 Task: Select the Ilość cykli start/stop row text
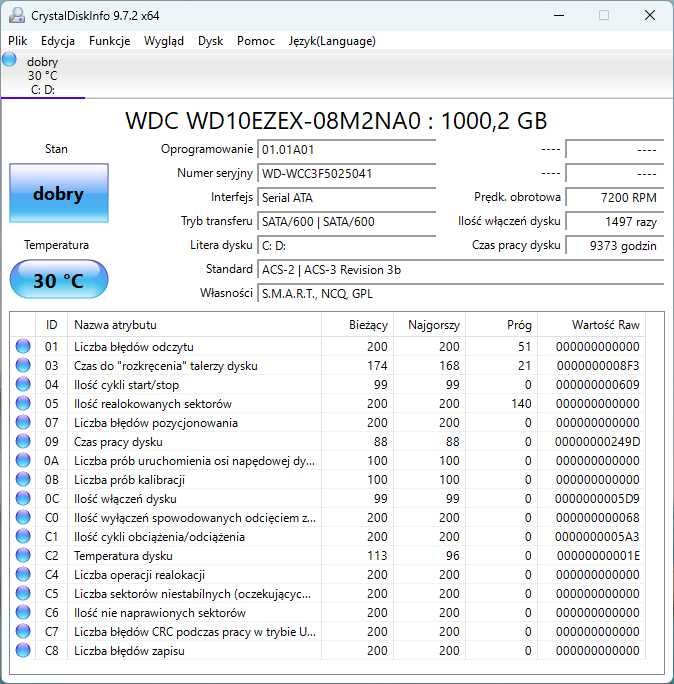[127, 385]
